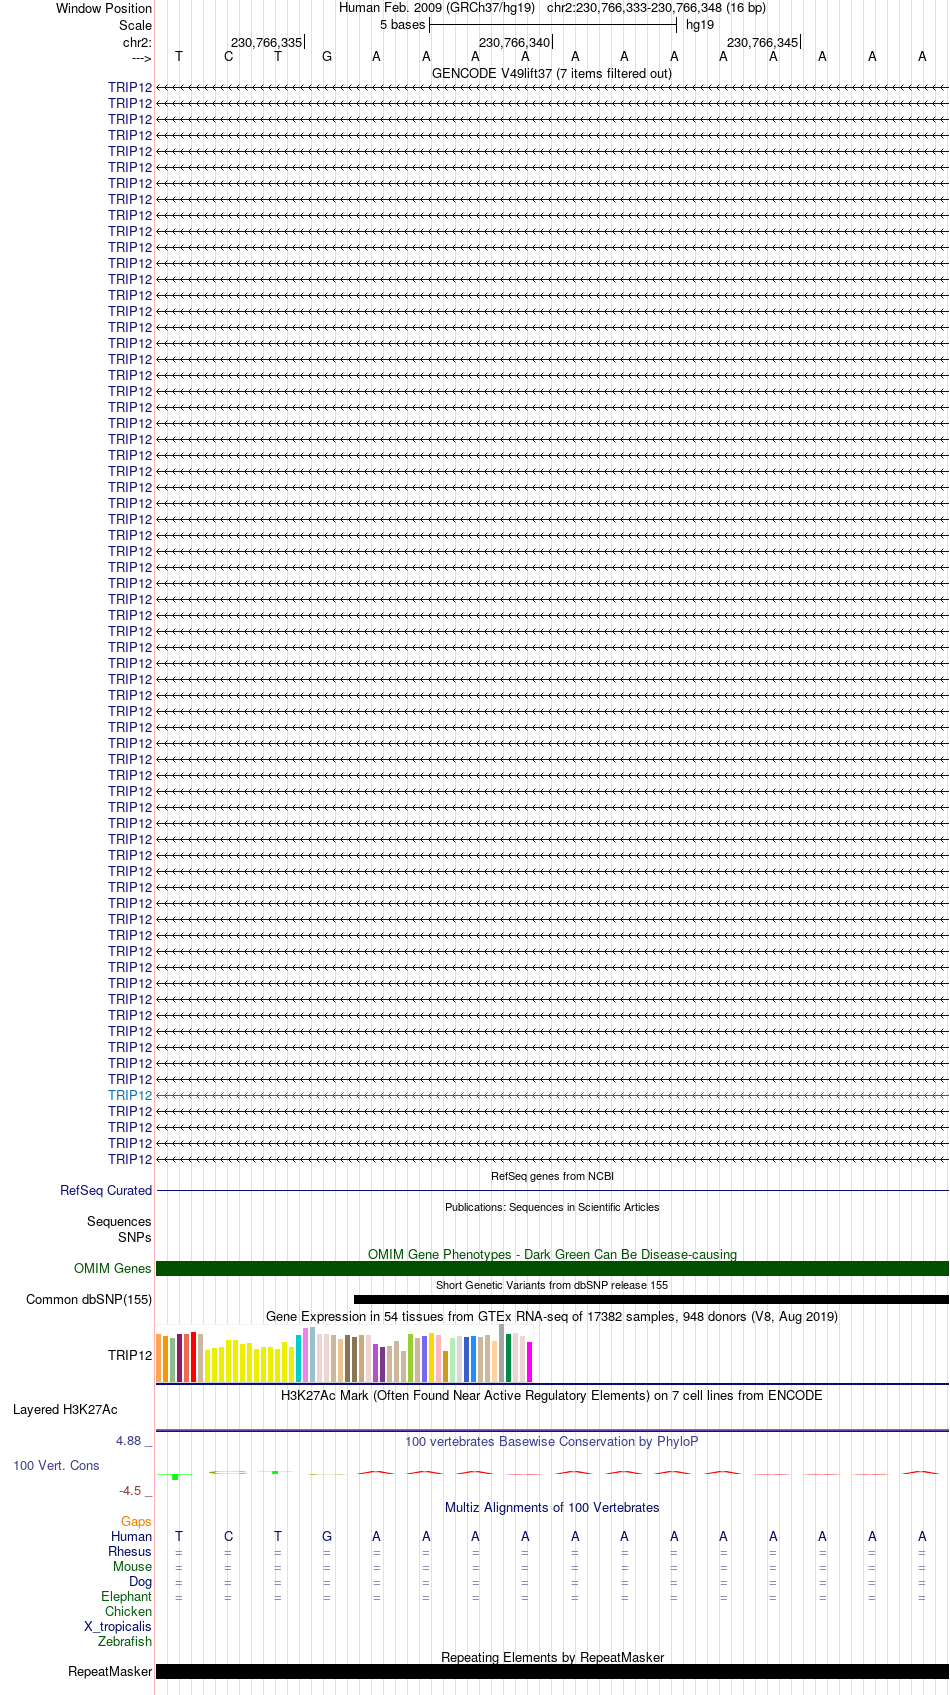Select the X_tropicalis alignment row label
Image resolution: width=950 pixels, height=1695 pixels.
click(x=118, y=1626)
